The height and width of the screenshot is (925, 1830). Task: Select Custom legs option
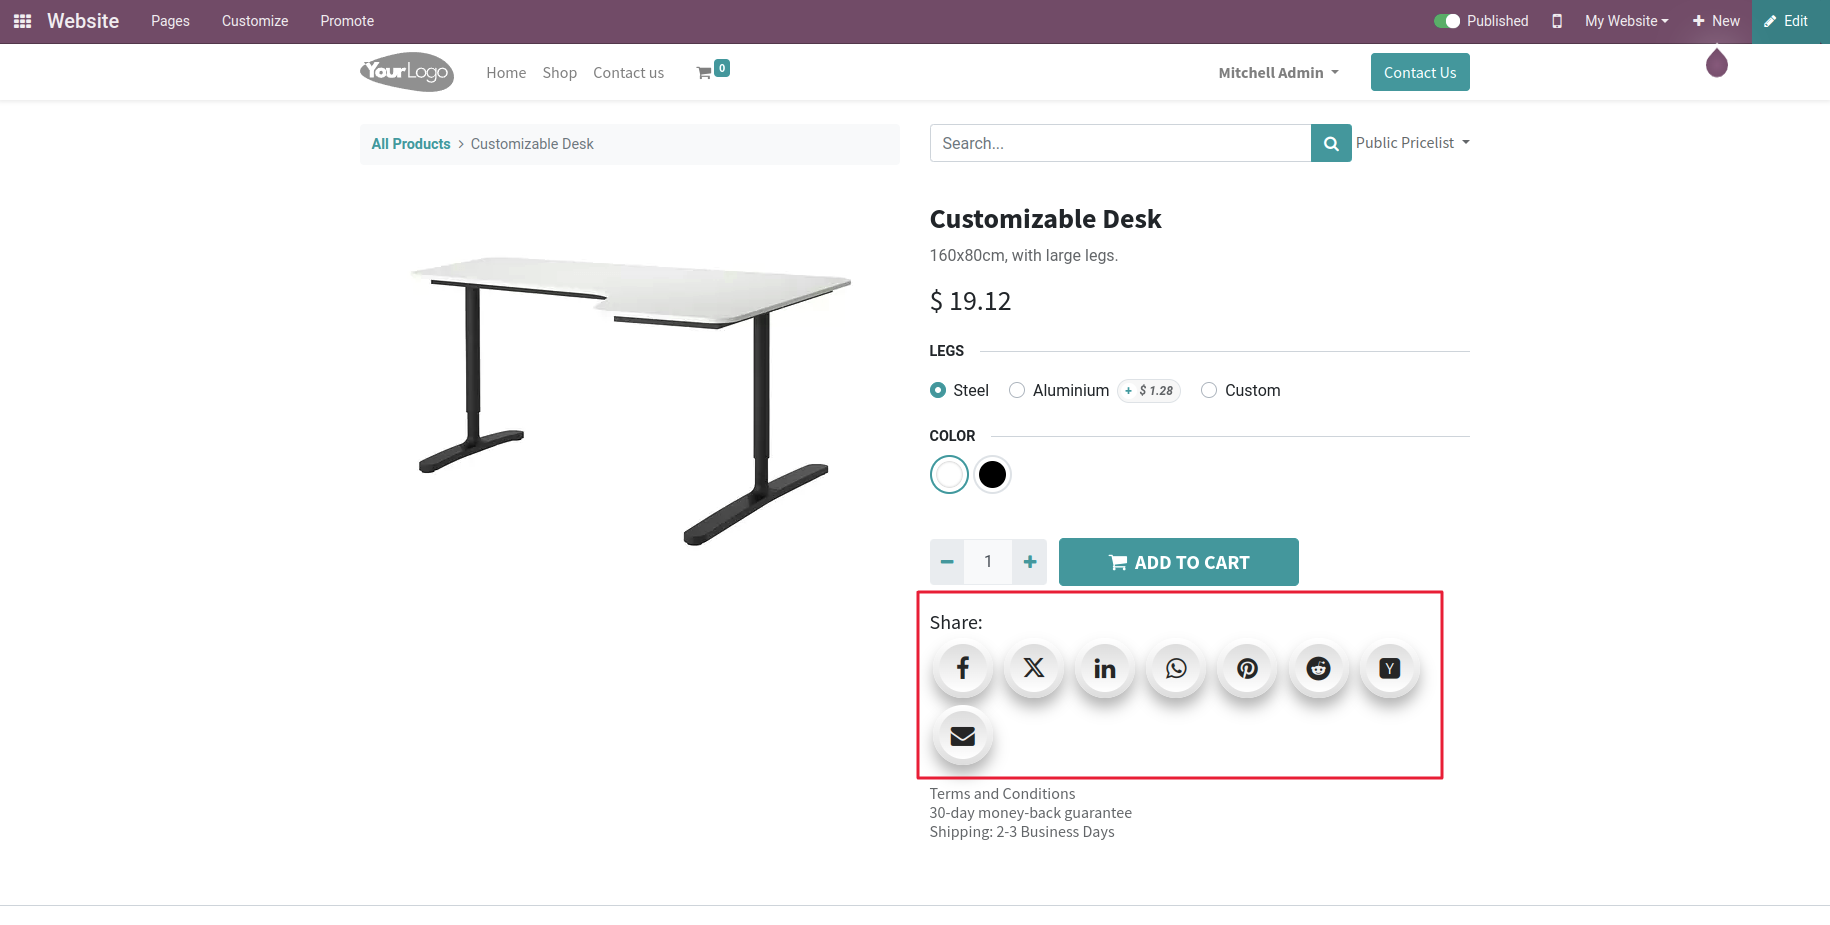coord(1209,390)
